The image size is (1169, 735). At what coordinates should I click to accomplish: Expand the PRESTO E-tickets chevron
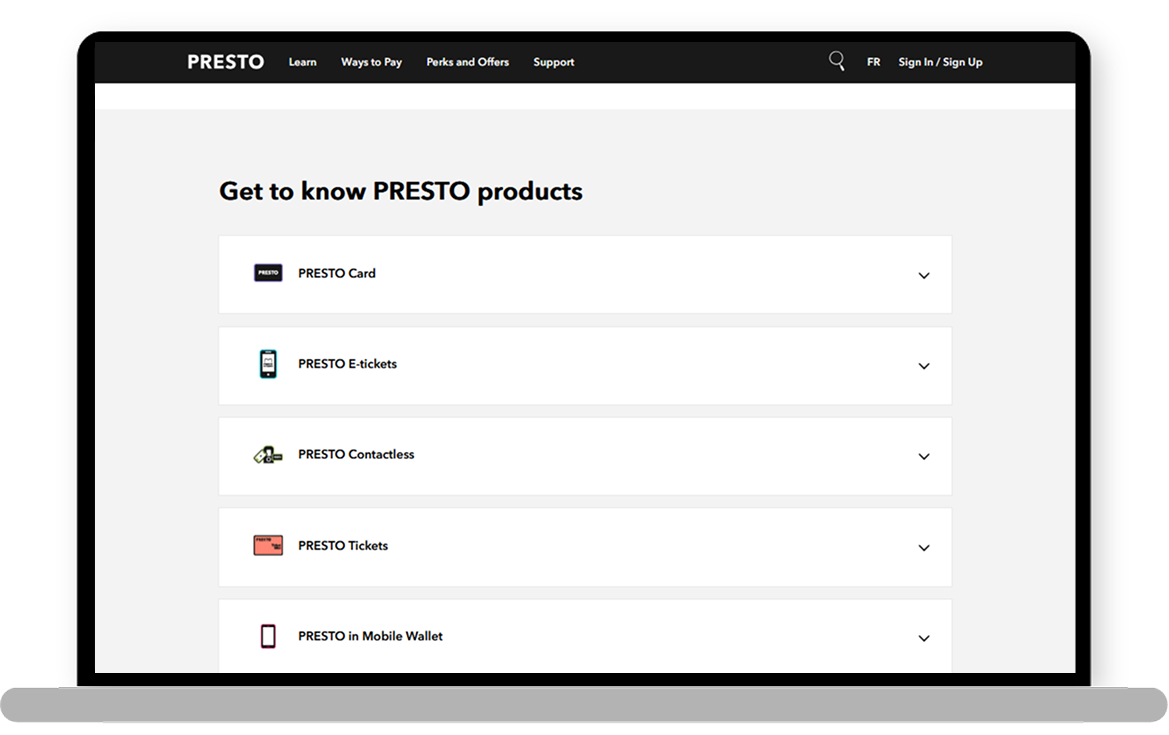coord(924,366)
